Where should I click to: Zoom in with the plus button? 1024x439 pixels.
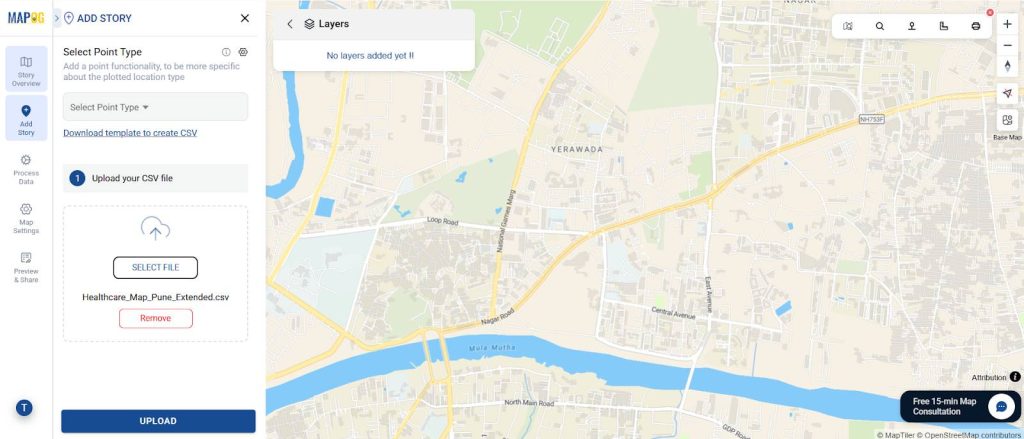coord(1007,24)
